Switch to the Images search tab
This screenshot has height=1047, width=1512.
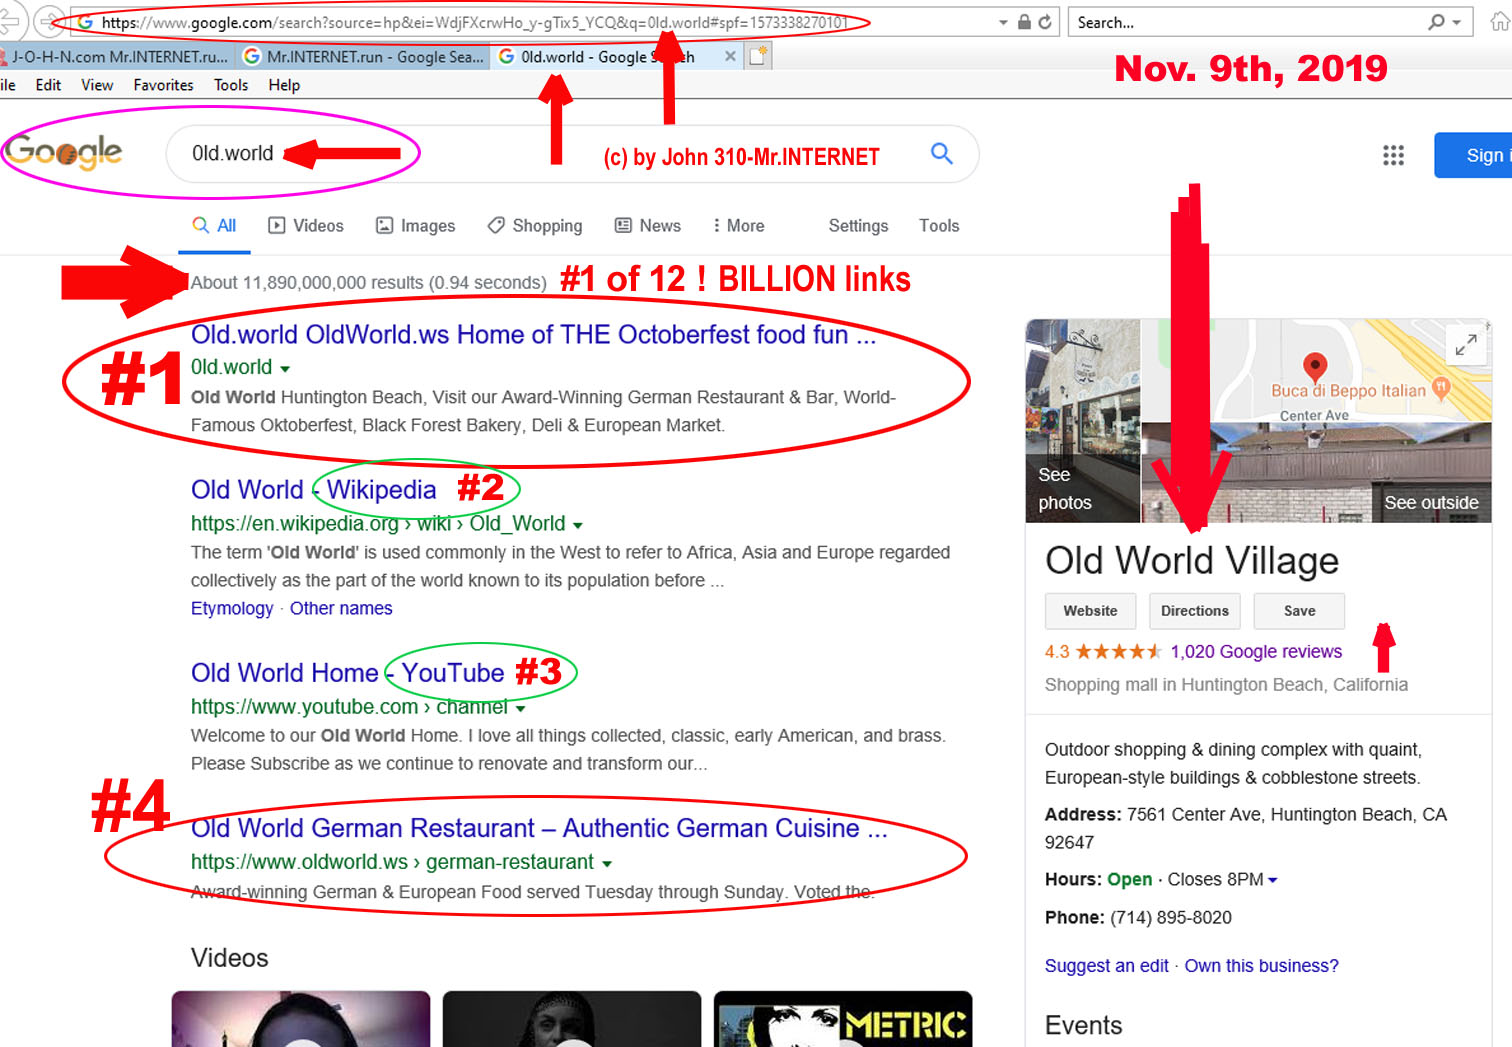tap(415, 226)
